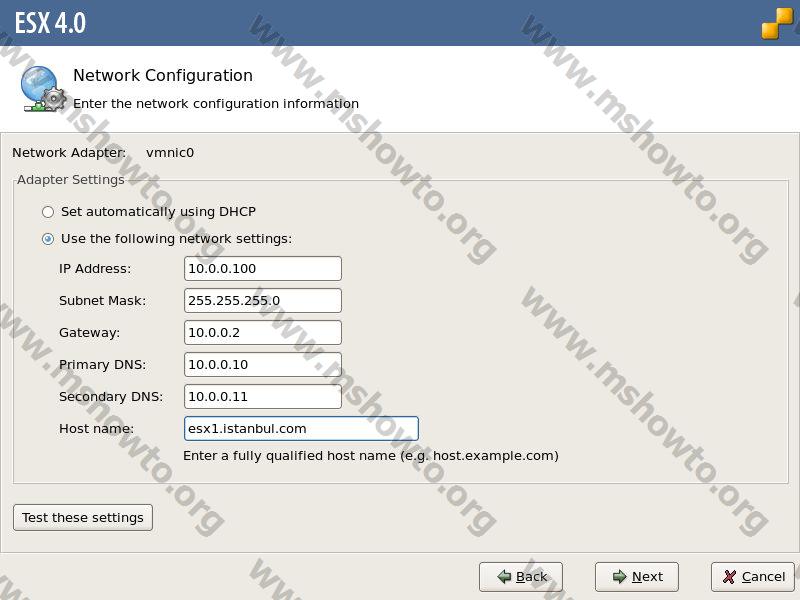
Task: Select 'Set automatically using DHCP' radio button
Action: click(x=48, y=212)
